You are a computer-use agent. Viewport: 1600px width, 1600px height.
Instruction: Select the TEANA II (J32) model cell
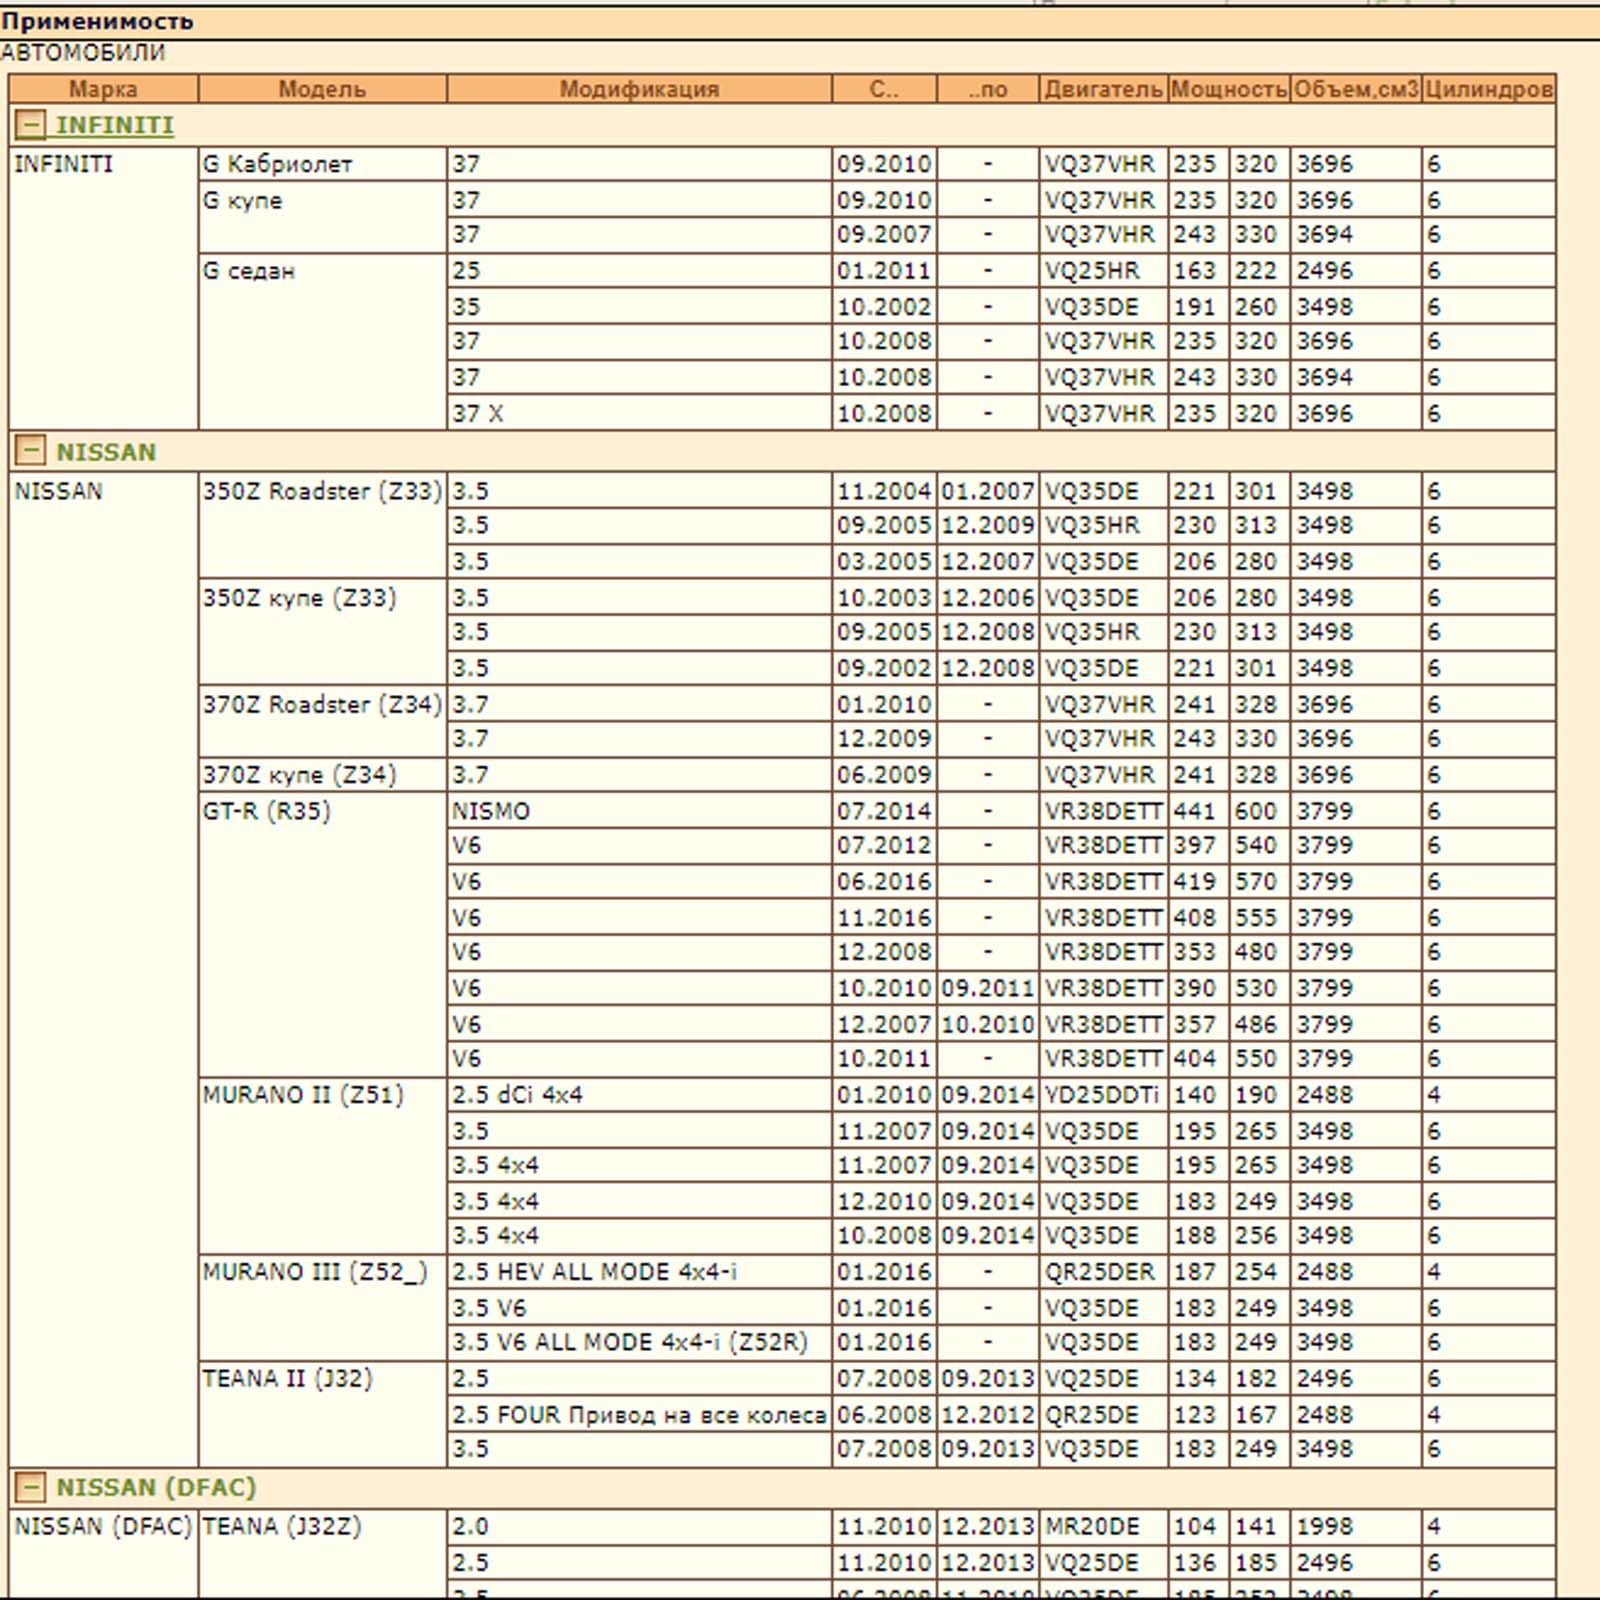(287, 1379)
